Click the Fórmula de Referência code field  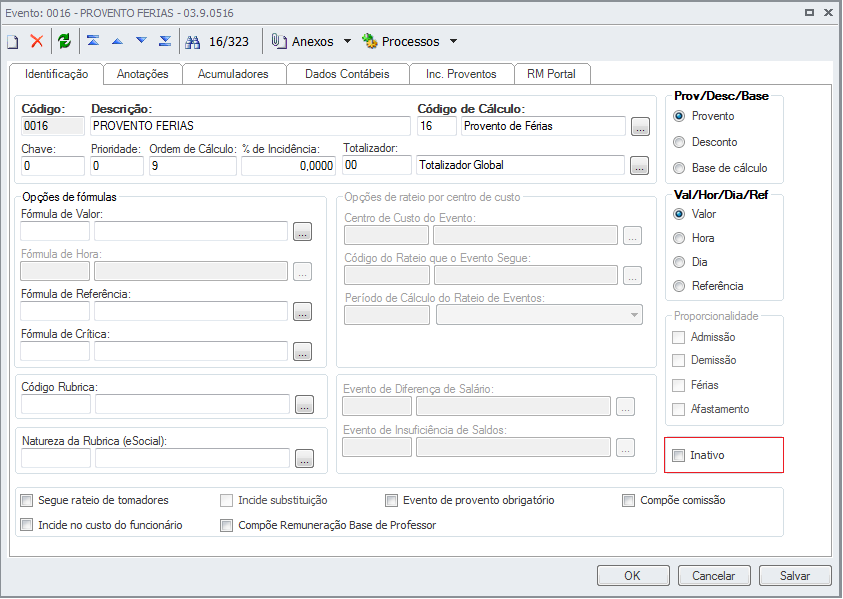[55, 311]
